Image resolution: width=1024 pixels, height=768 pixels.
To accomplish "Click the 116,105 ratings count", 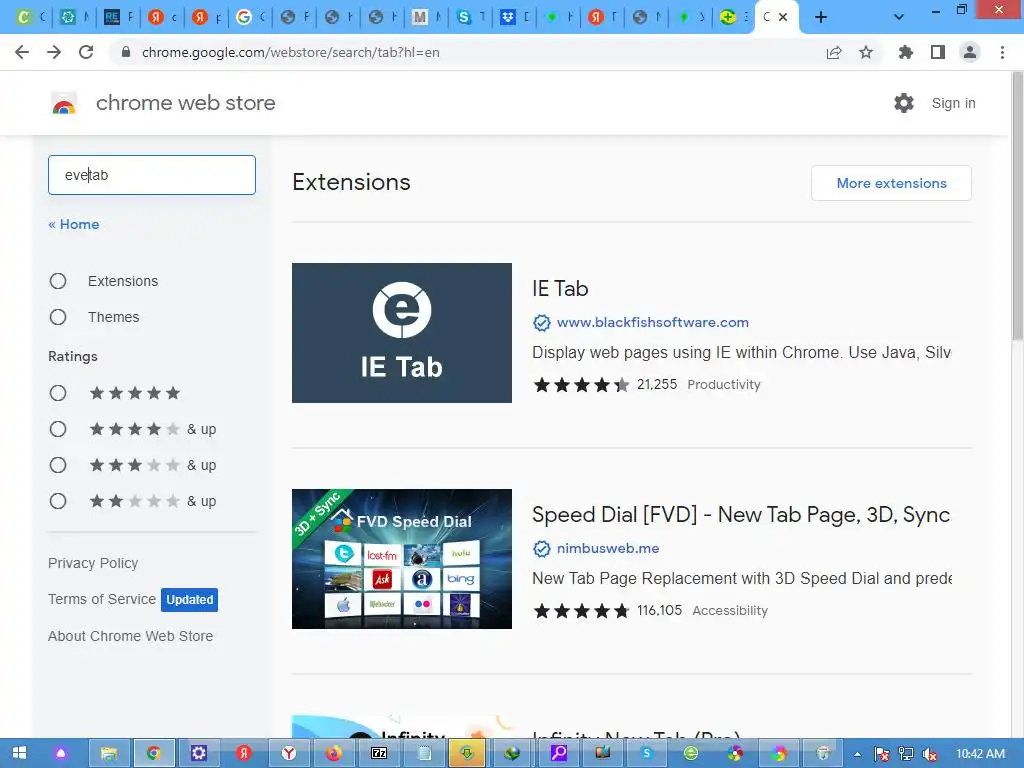I will coord(660,610).
